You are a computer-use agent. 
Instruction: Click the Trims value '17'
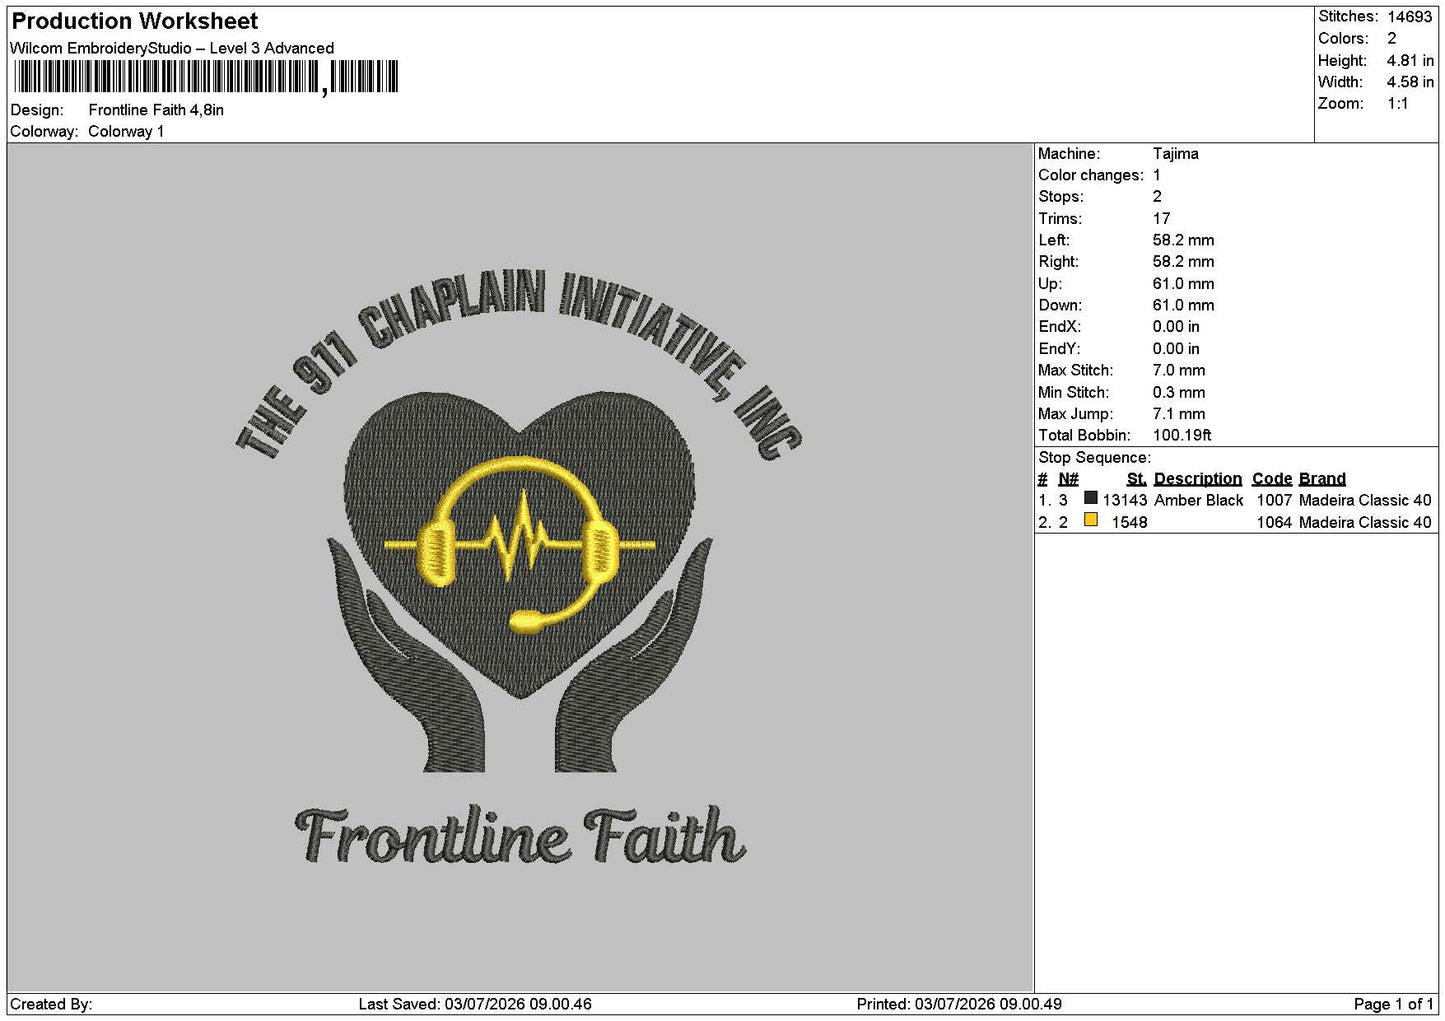point(1161,219)
